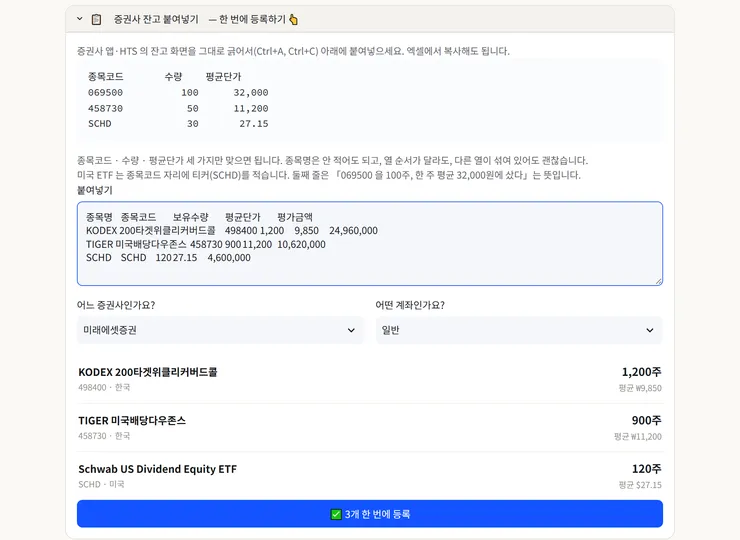The height and width of the screenshot is (540, 740).
Task: Click the 종목코드 example header cell
Action: [106, 76]
